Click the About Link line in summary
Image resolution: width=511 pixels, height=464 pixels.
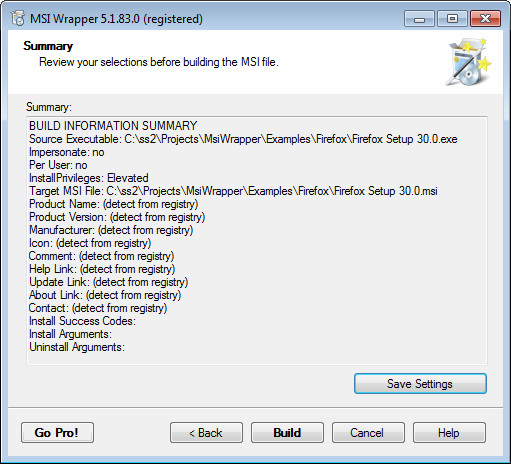pyautogui.click(x=105, y=295)
